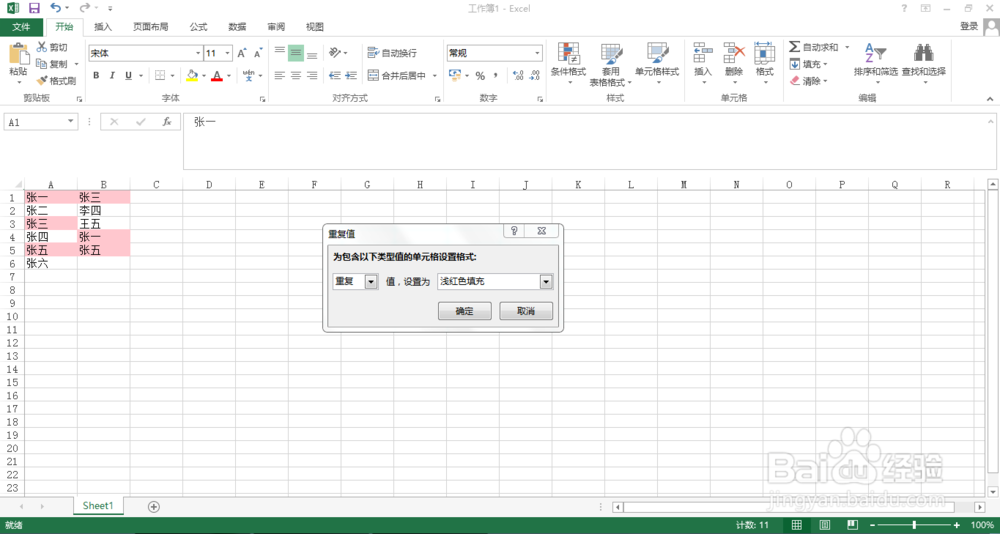
Task: Switch to the Page Layout (页面布局) tab
Action: click(x=151, y=27)
